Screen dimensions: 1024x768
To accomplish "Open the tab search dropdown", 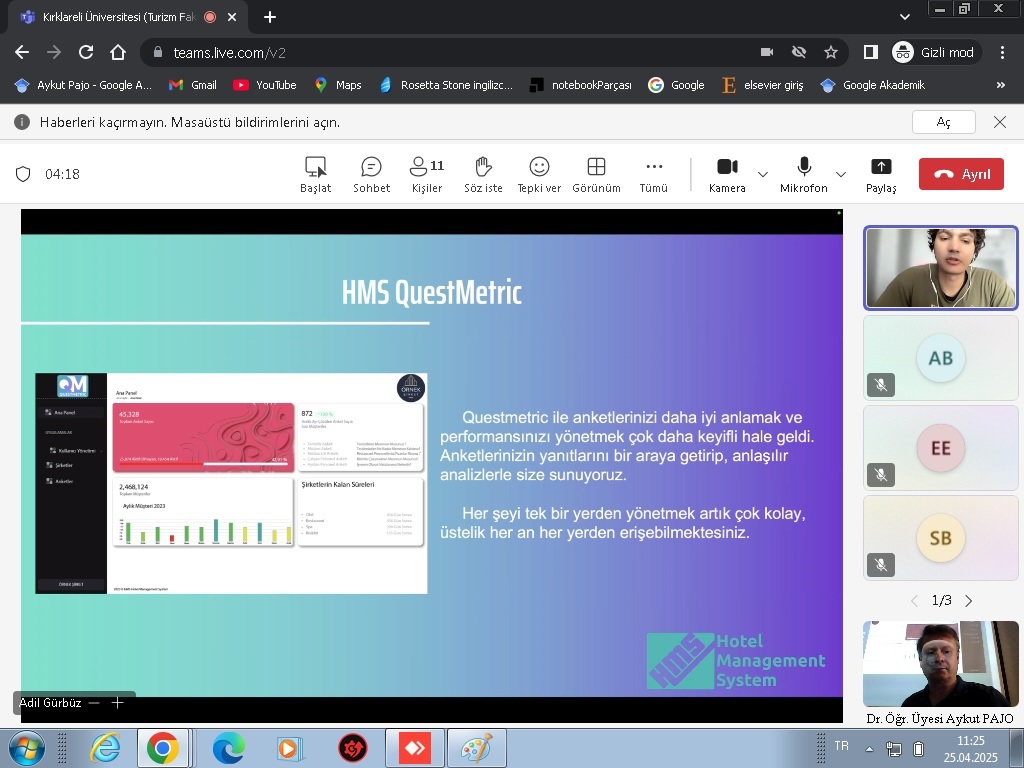I will [904, 17].
